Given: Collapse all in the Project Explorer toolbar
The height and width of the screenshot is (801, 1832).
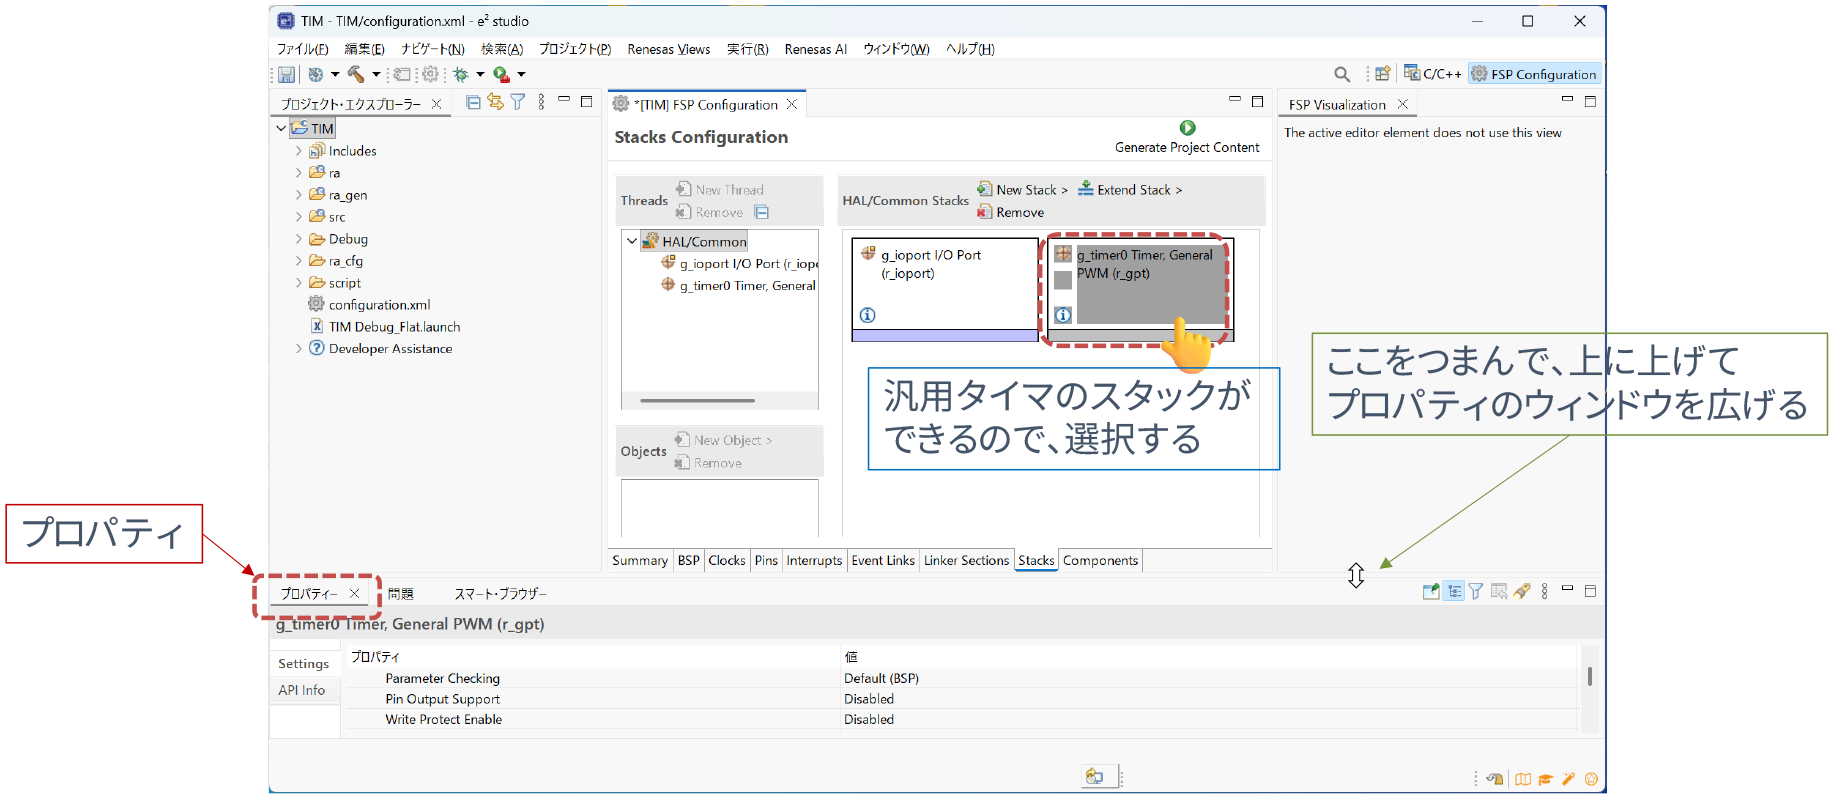Looking at the screenshot, I should [x=473, y=102].
